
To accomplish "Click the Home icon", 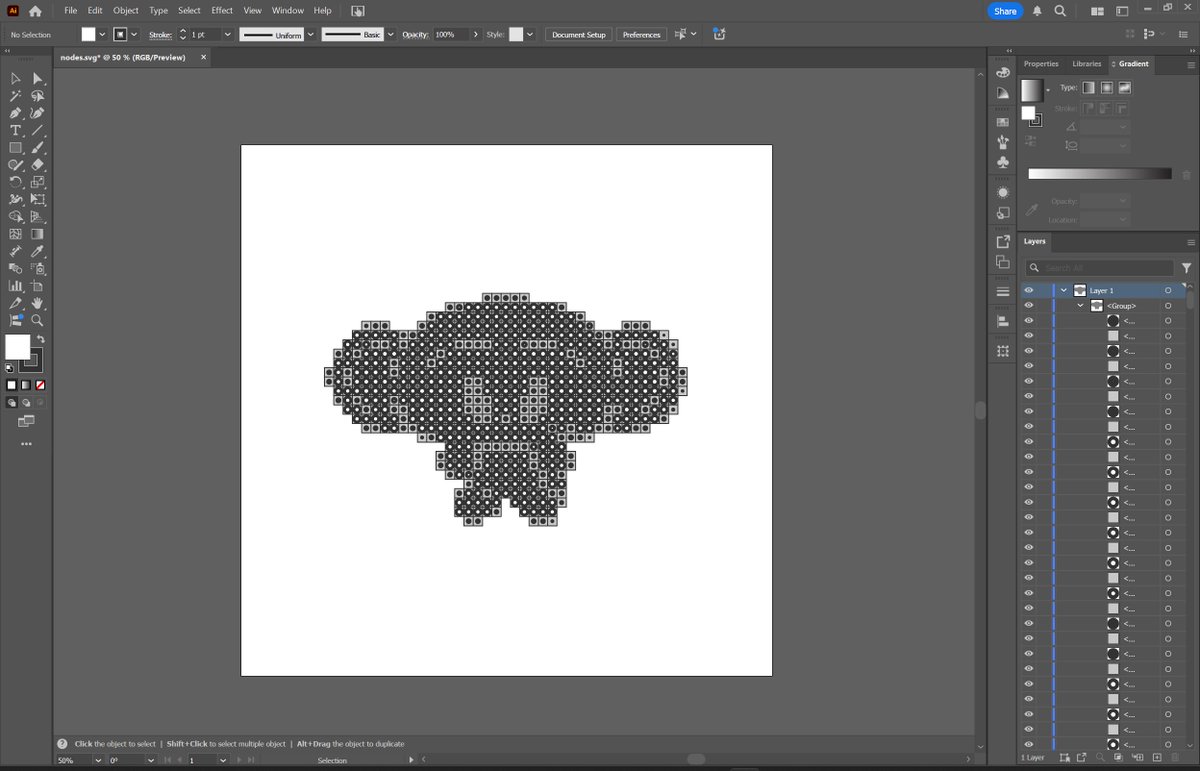I will tap(35, 11).
